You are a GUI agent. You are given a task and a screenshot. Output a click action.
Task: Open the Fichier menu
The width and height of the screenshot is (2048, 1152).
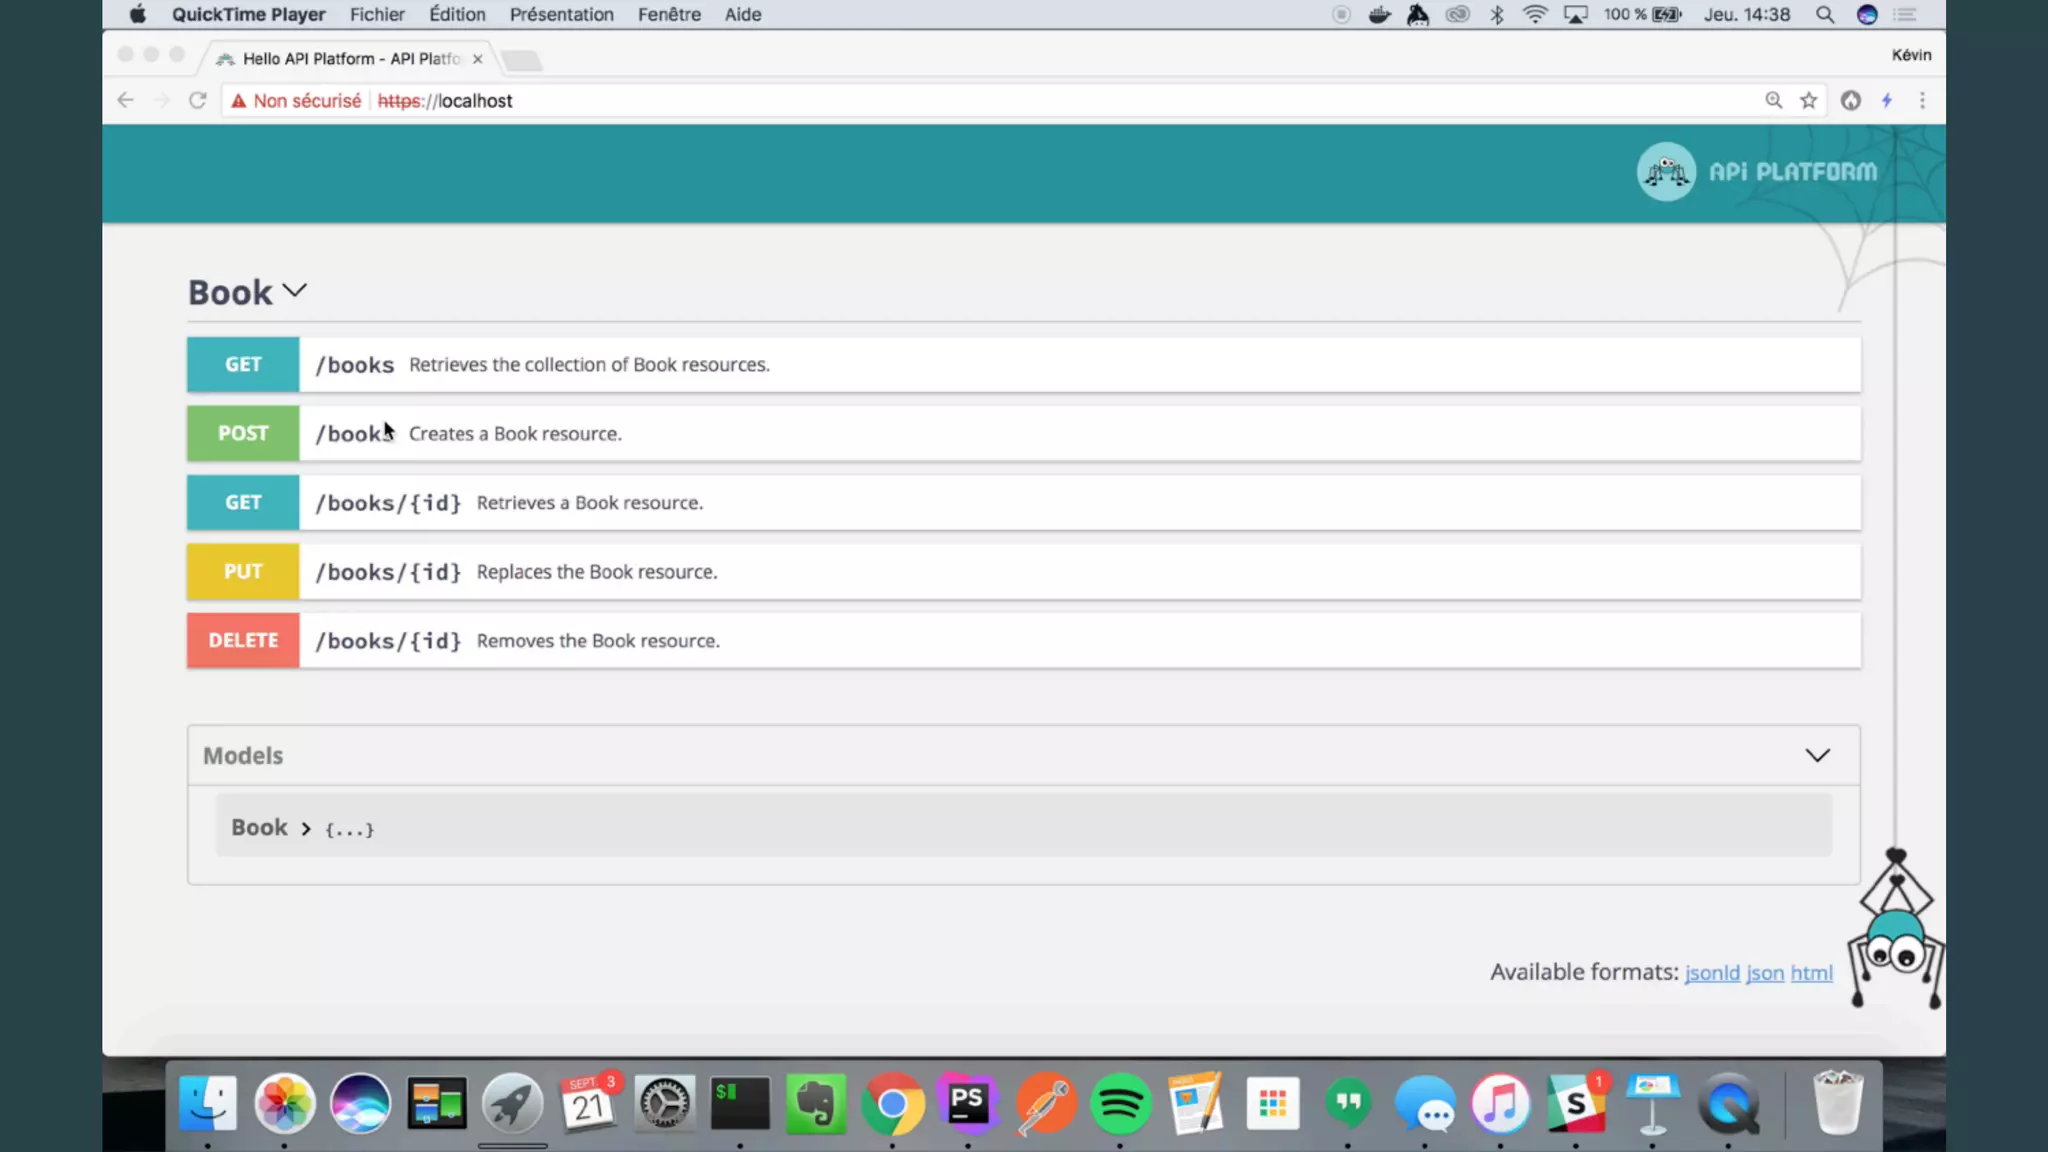[377, 15]
